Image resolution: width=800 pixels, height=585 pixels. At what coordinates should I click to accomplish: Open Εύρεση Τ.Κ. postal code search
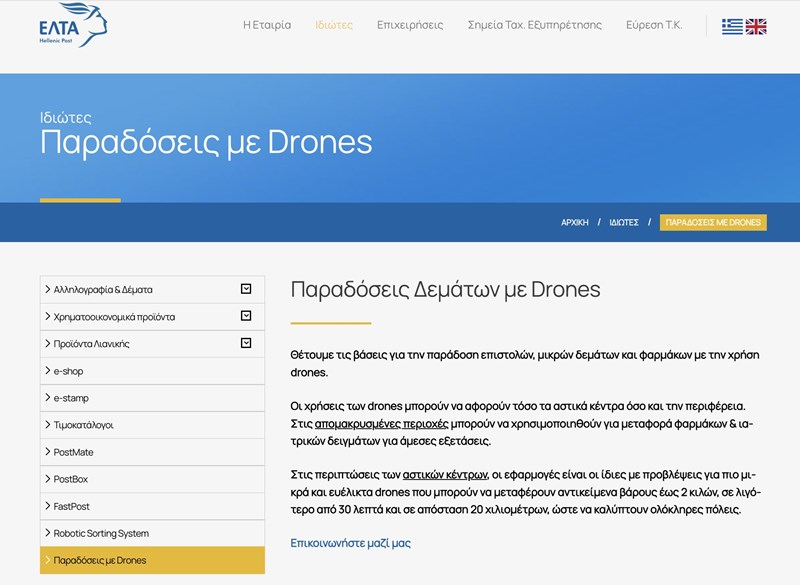point(654,25)
